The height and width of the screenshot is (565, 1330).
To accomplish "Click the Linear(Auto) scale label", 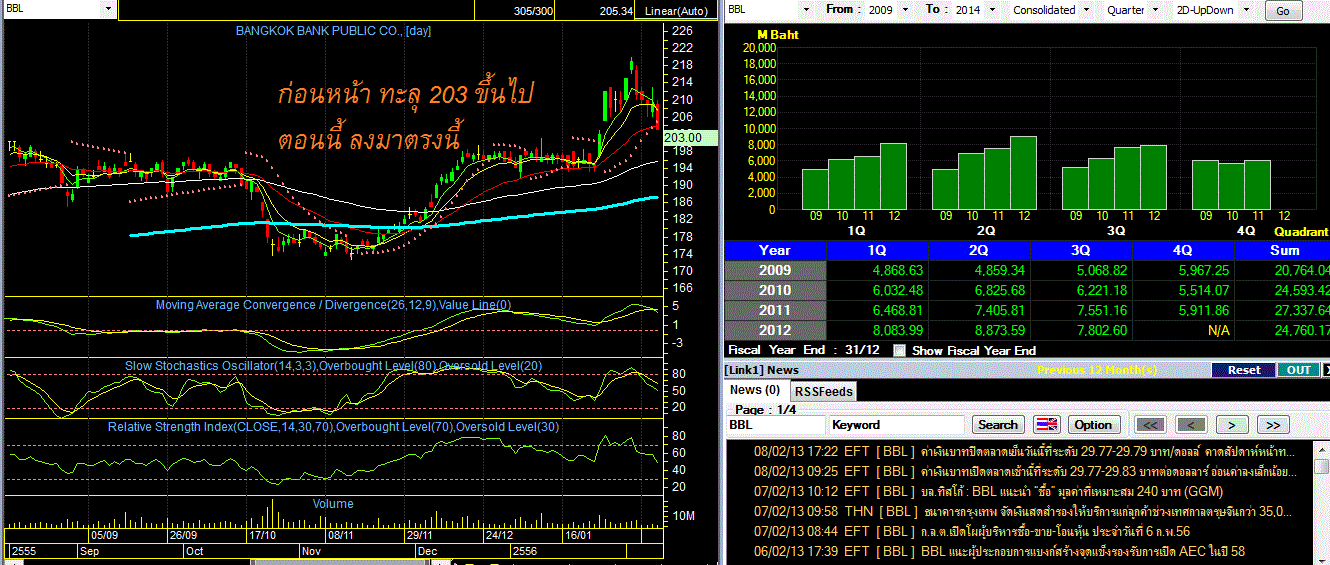I will (675, 10).
